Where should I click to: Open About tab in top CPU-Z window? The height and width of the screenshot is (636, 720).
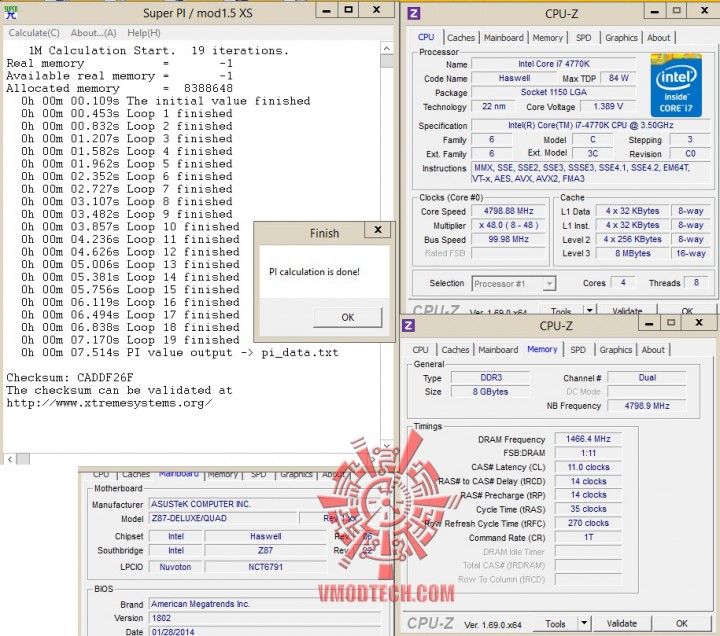(x=658, y=38)
